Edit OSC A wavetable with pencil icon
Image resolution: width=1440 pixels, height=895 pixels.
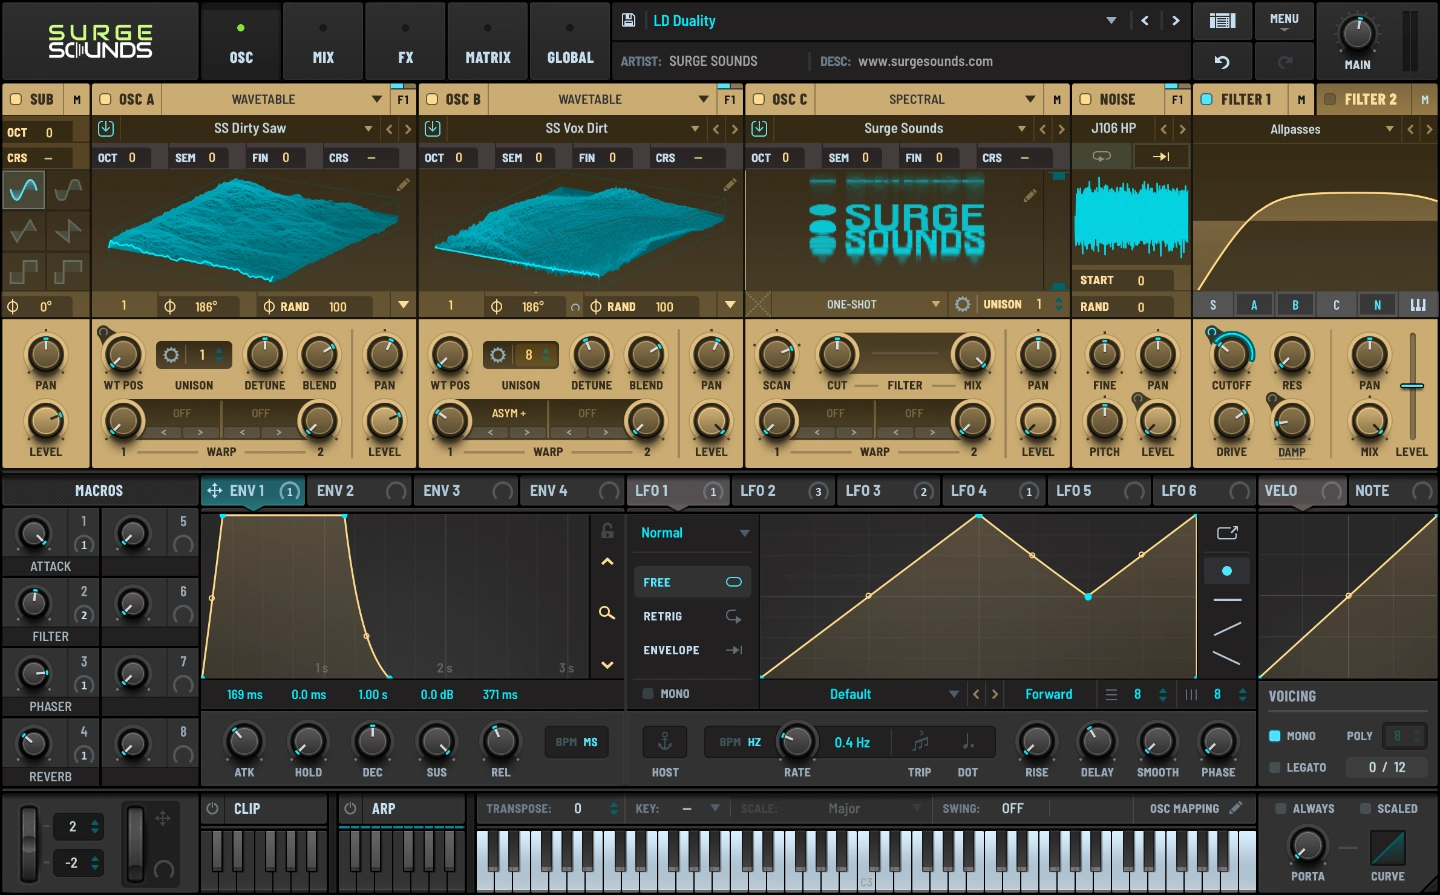[403, 185]
